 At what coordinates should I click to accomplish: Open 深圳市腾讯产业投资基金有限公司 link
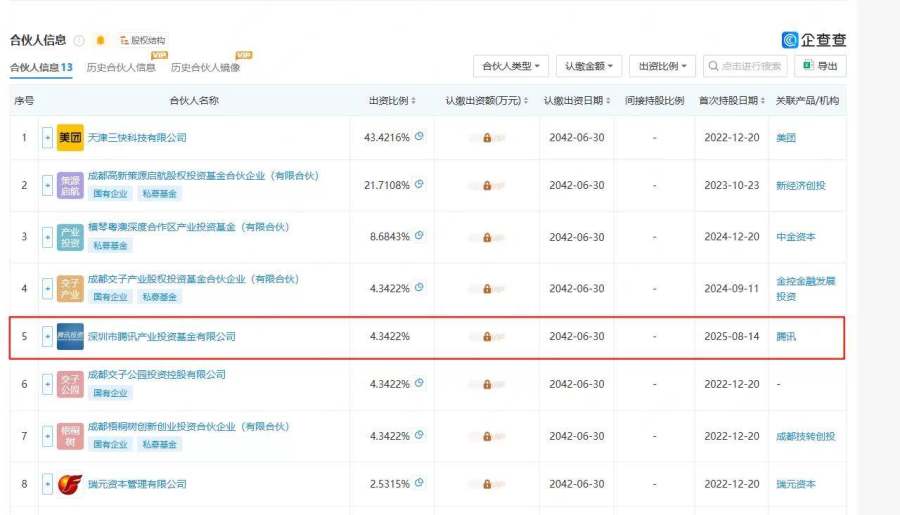pos(162,336)
